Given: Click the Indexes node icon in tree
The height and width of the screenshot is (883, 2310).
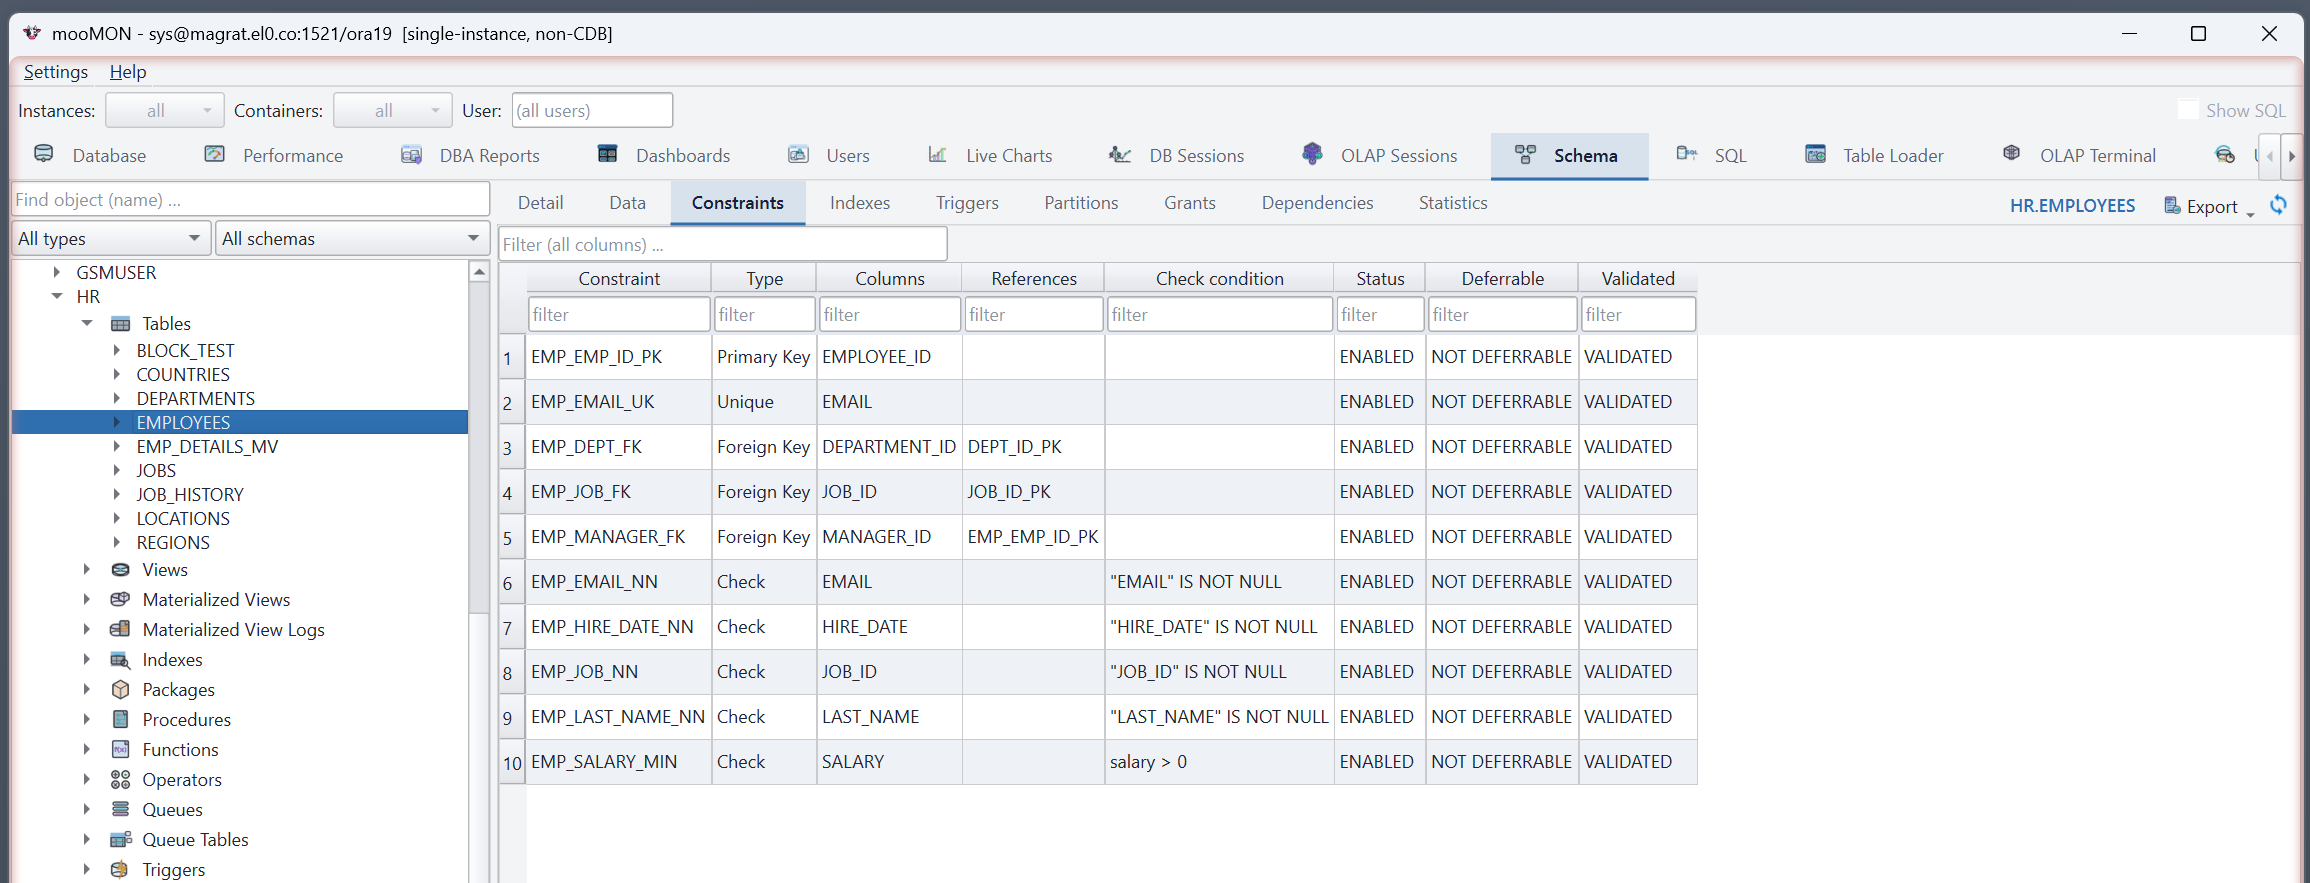Looking at the screenshot, I should tap(121, 660).
